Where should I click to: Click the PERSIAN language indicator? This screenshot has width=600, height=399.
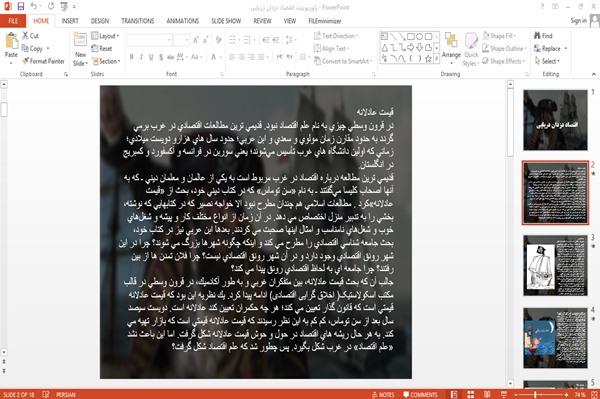point(66,394)
